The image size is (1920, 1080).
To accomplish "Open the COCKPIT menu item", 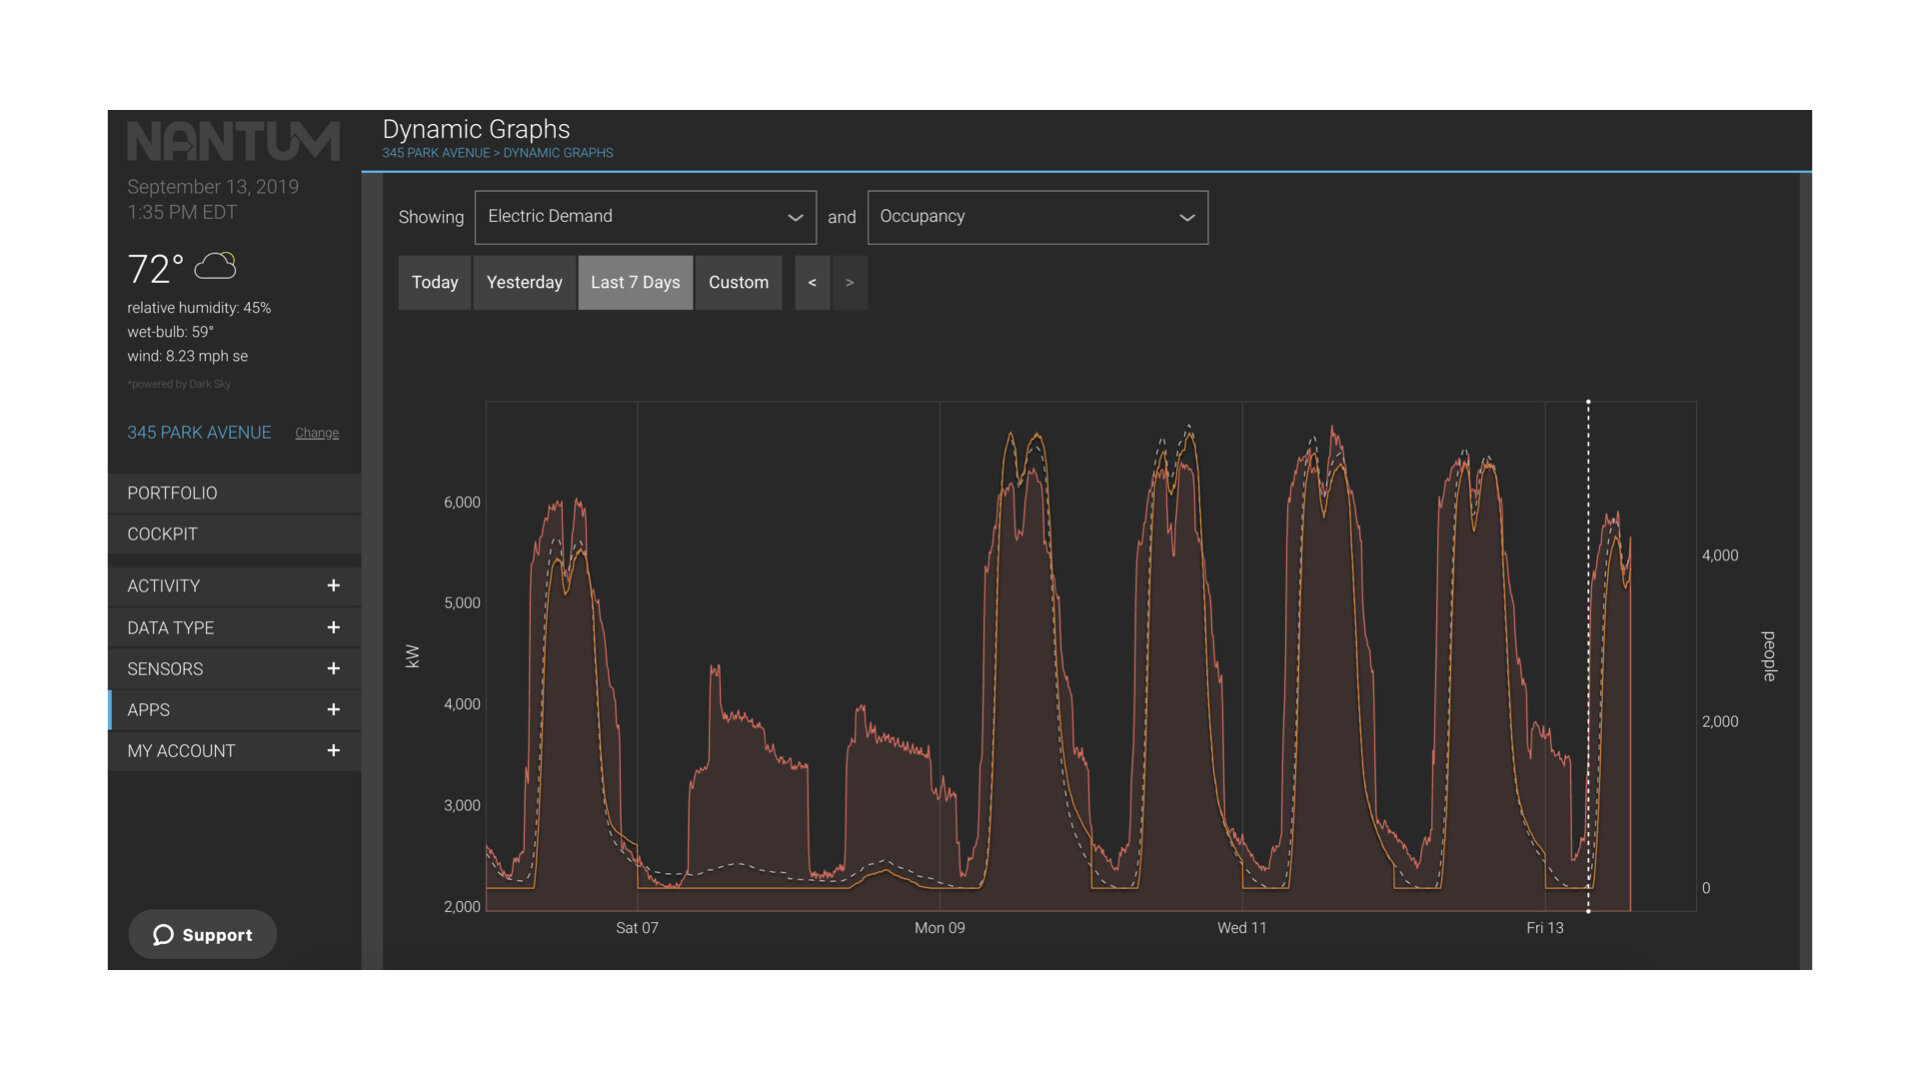I will pyautogui.click(x=234, y=534).
